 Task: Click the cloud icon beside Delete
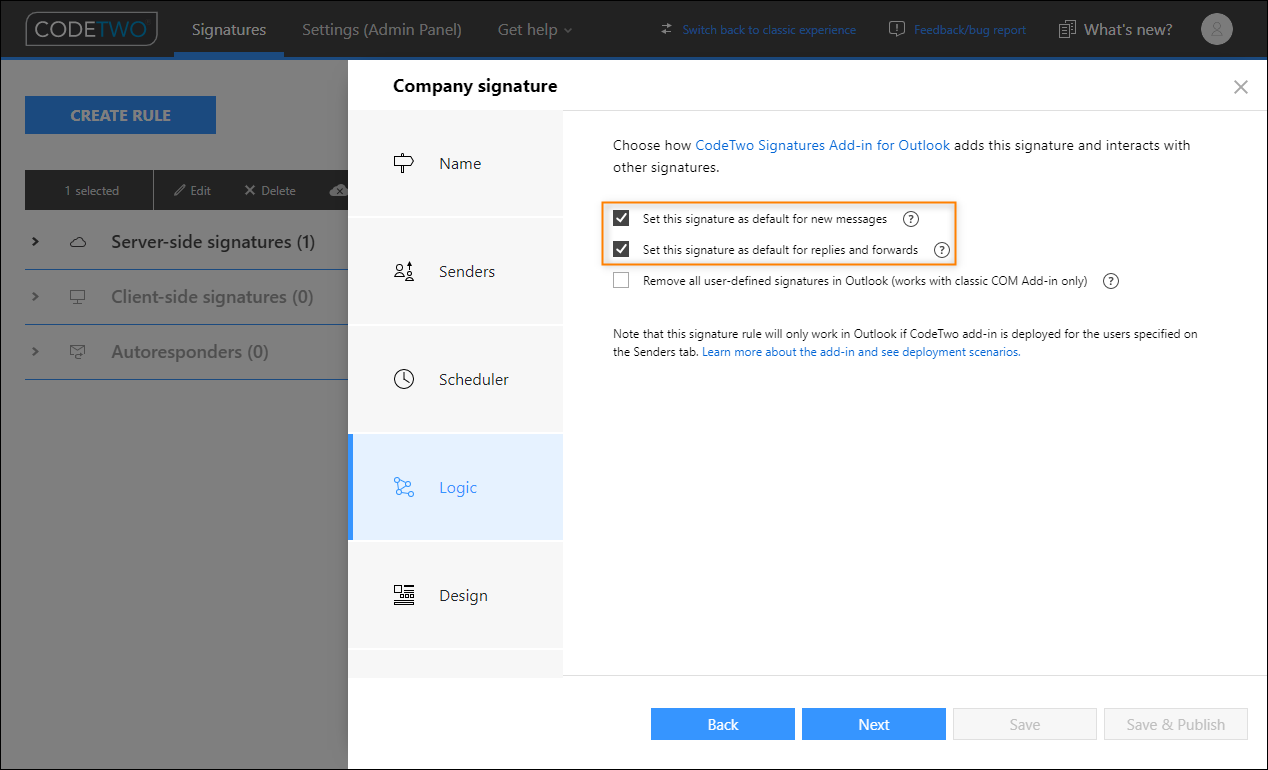point(338,190)
